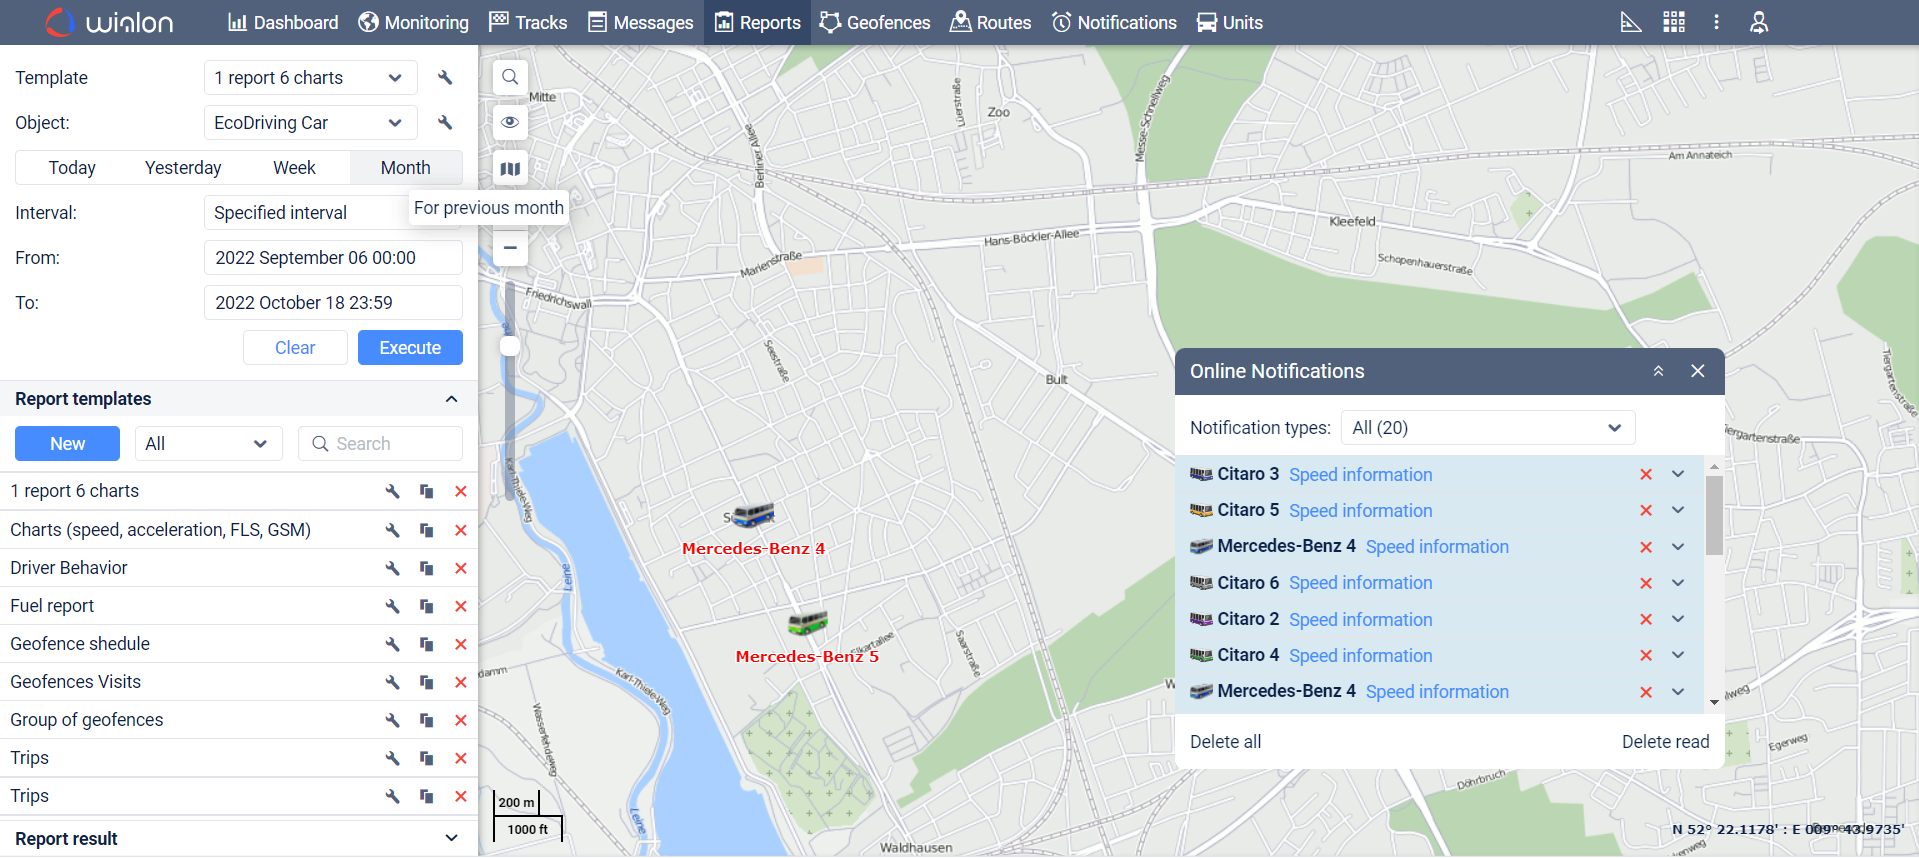Click the map zoom slider handle
This screenshot has width=1919, height=858.
click(510, 346)
